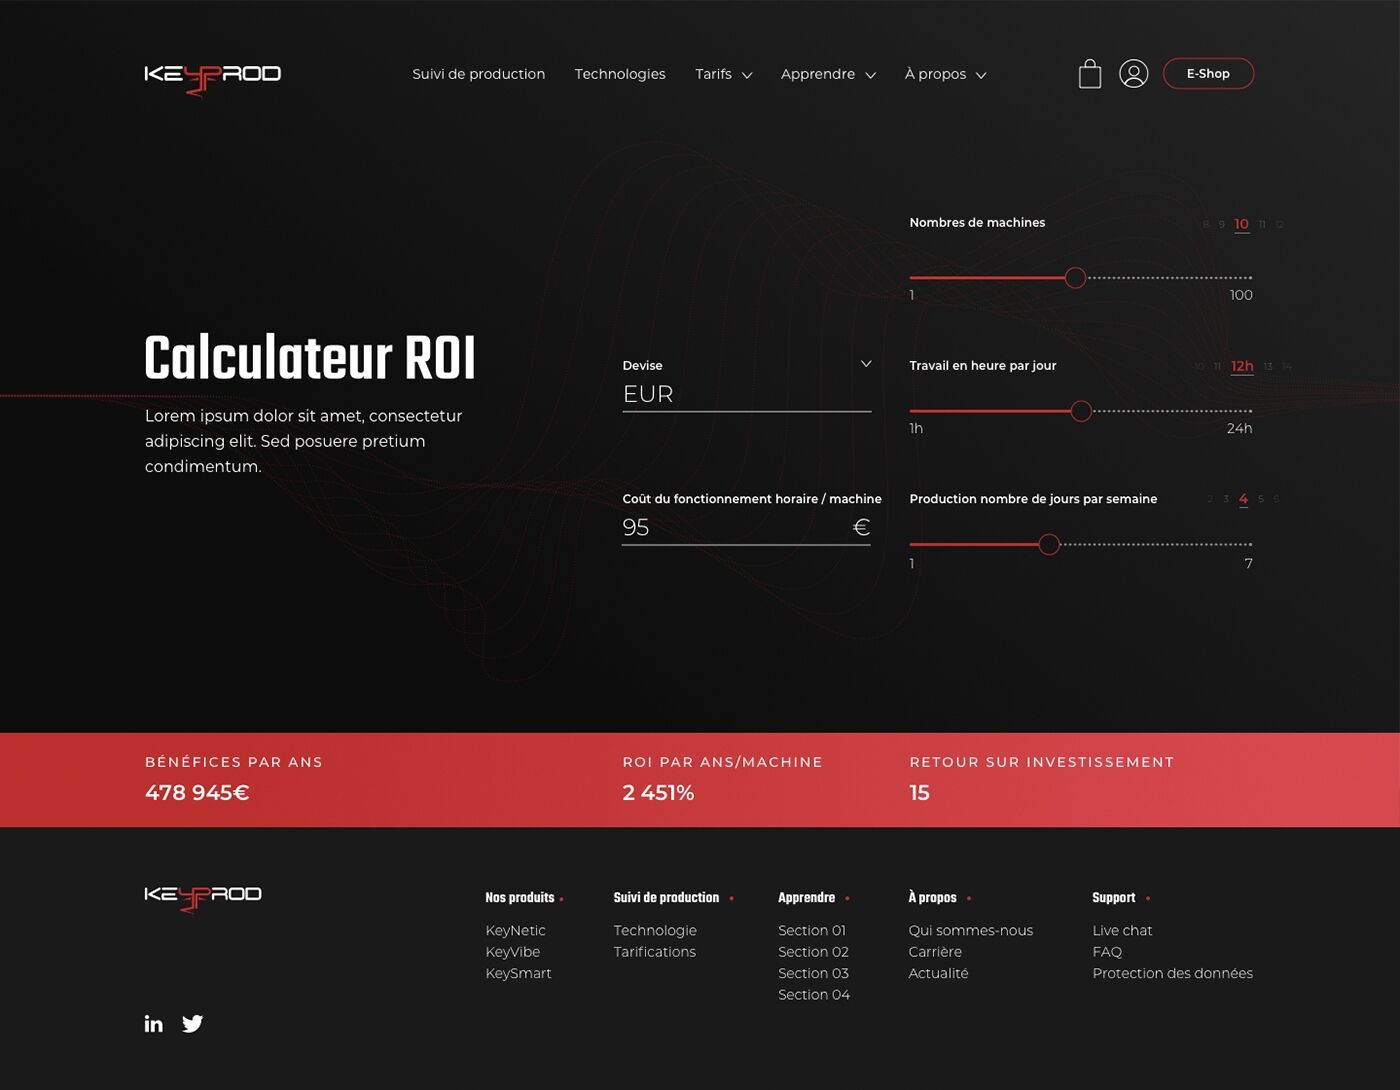Open the Twitter bird icon in footer

pos(193,1023)
